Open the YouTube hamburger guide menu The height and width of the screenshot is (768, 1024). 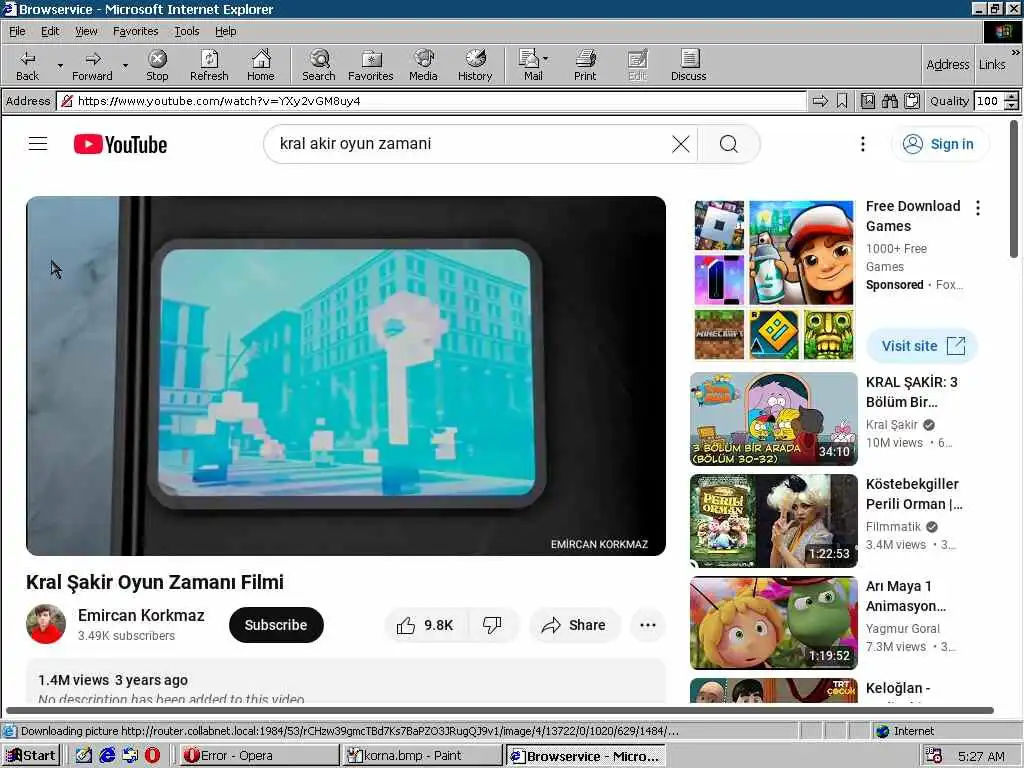[x=38, y=144]
